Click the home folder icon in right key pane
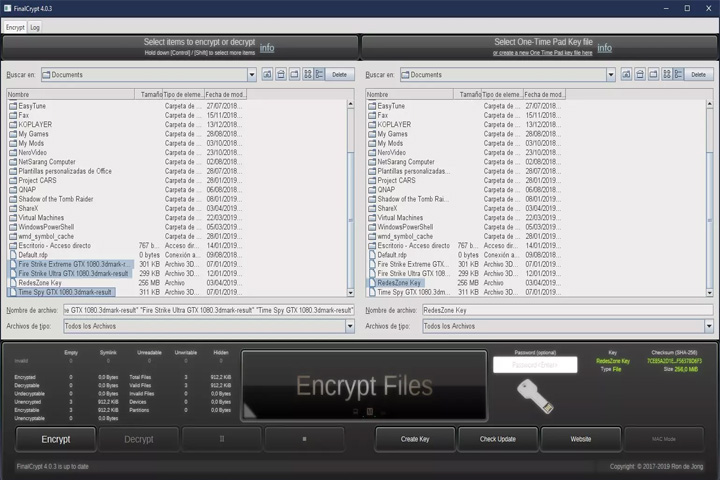 click(640, 74)
